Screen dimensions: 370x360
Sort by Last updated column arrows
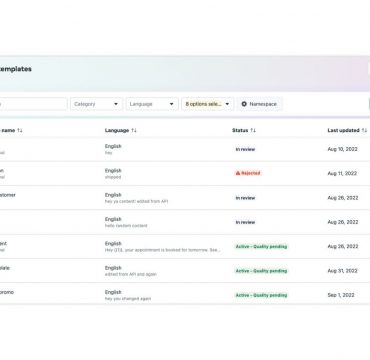pyautogui.click(x=364, y=130)
